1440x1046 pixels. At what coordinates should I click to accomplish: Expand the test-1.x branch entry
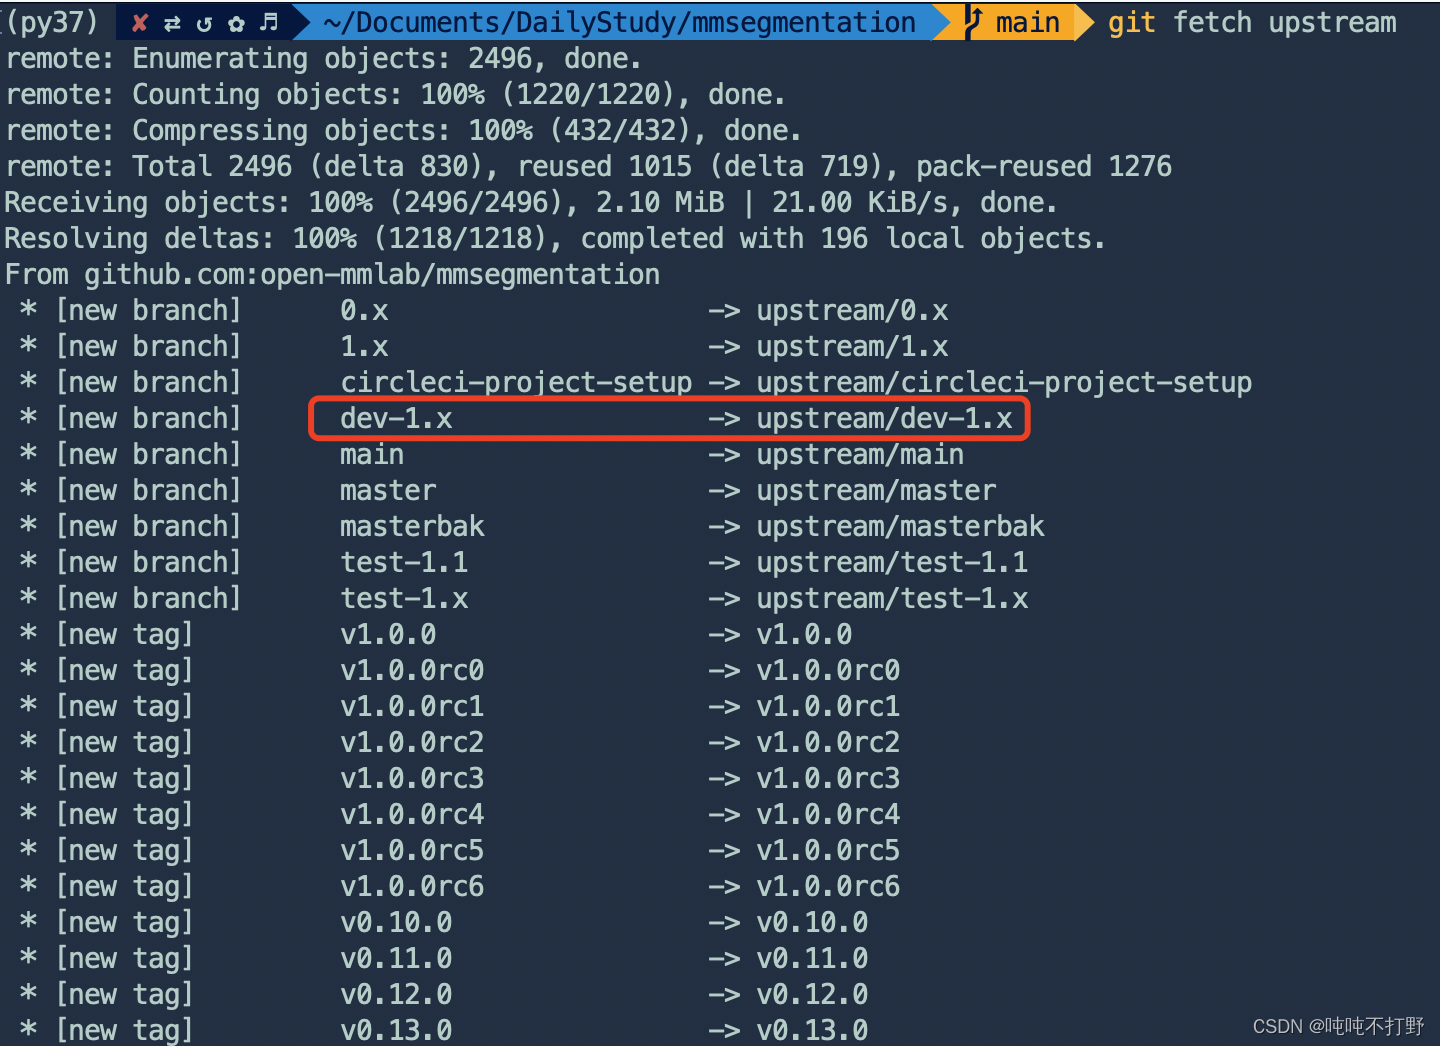pyautogui.click(x=404, y=597)
